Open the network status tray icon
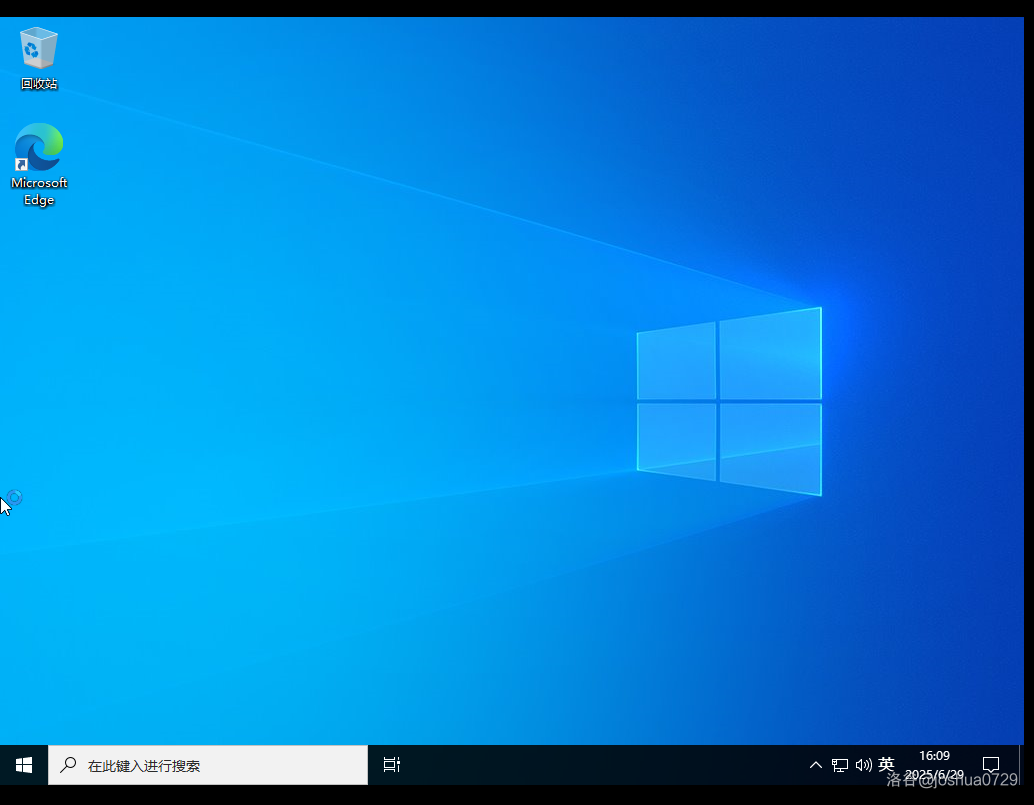 (x=839, y=765)
